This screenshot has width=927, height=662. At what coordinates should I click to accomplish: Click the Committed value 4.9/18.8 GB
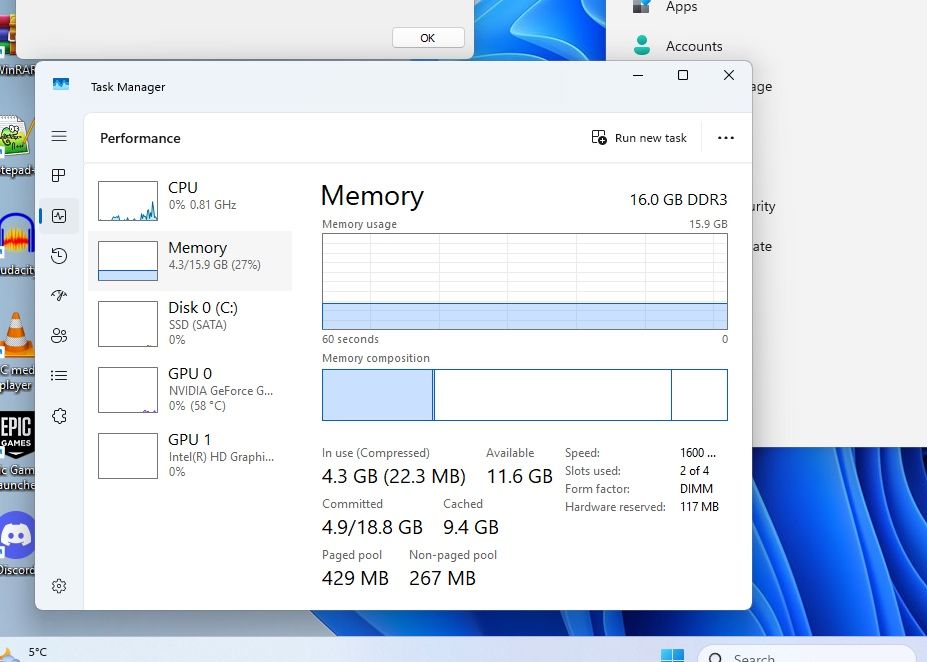[x=372, y=527]
